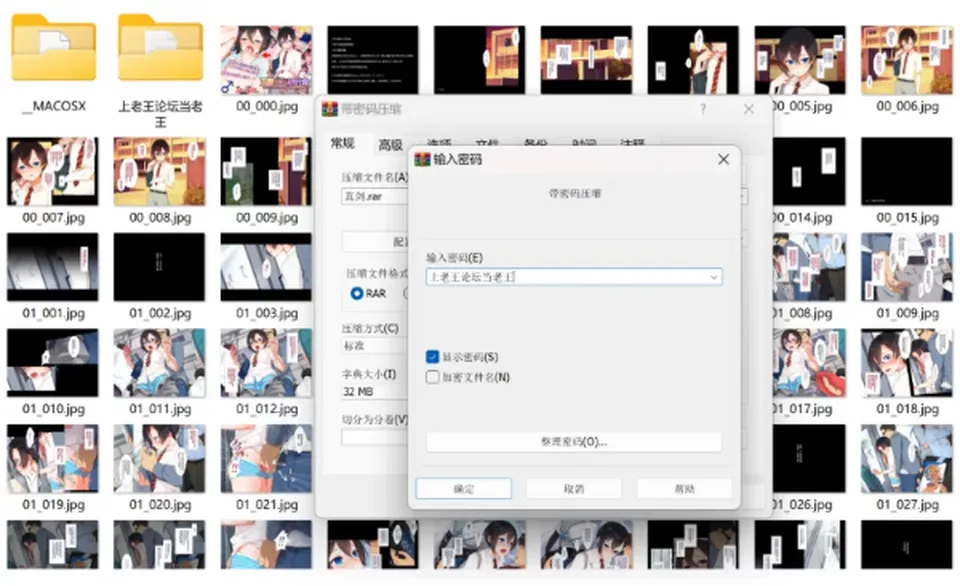
Task: Close the 输入密码 dialog
Action: coord(724,159)
